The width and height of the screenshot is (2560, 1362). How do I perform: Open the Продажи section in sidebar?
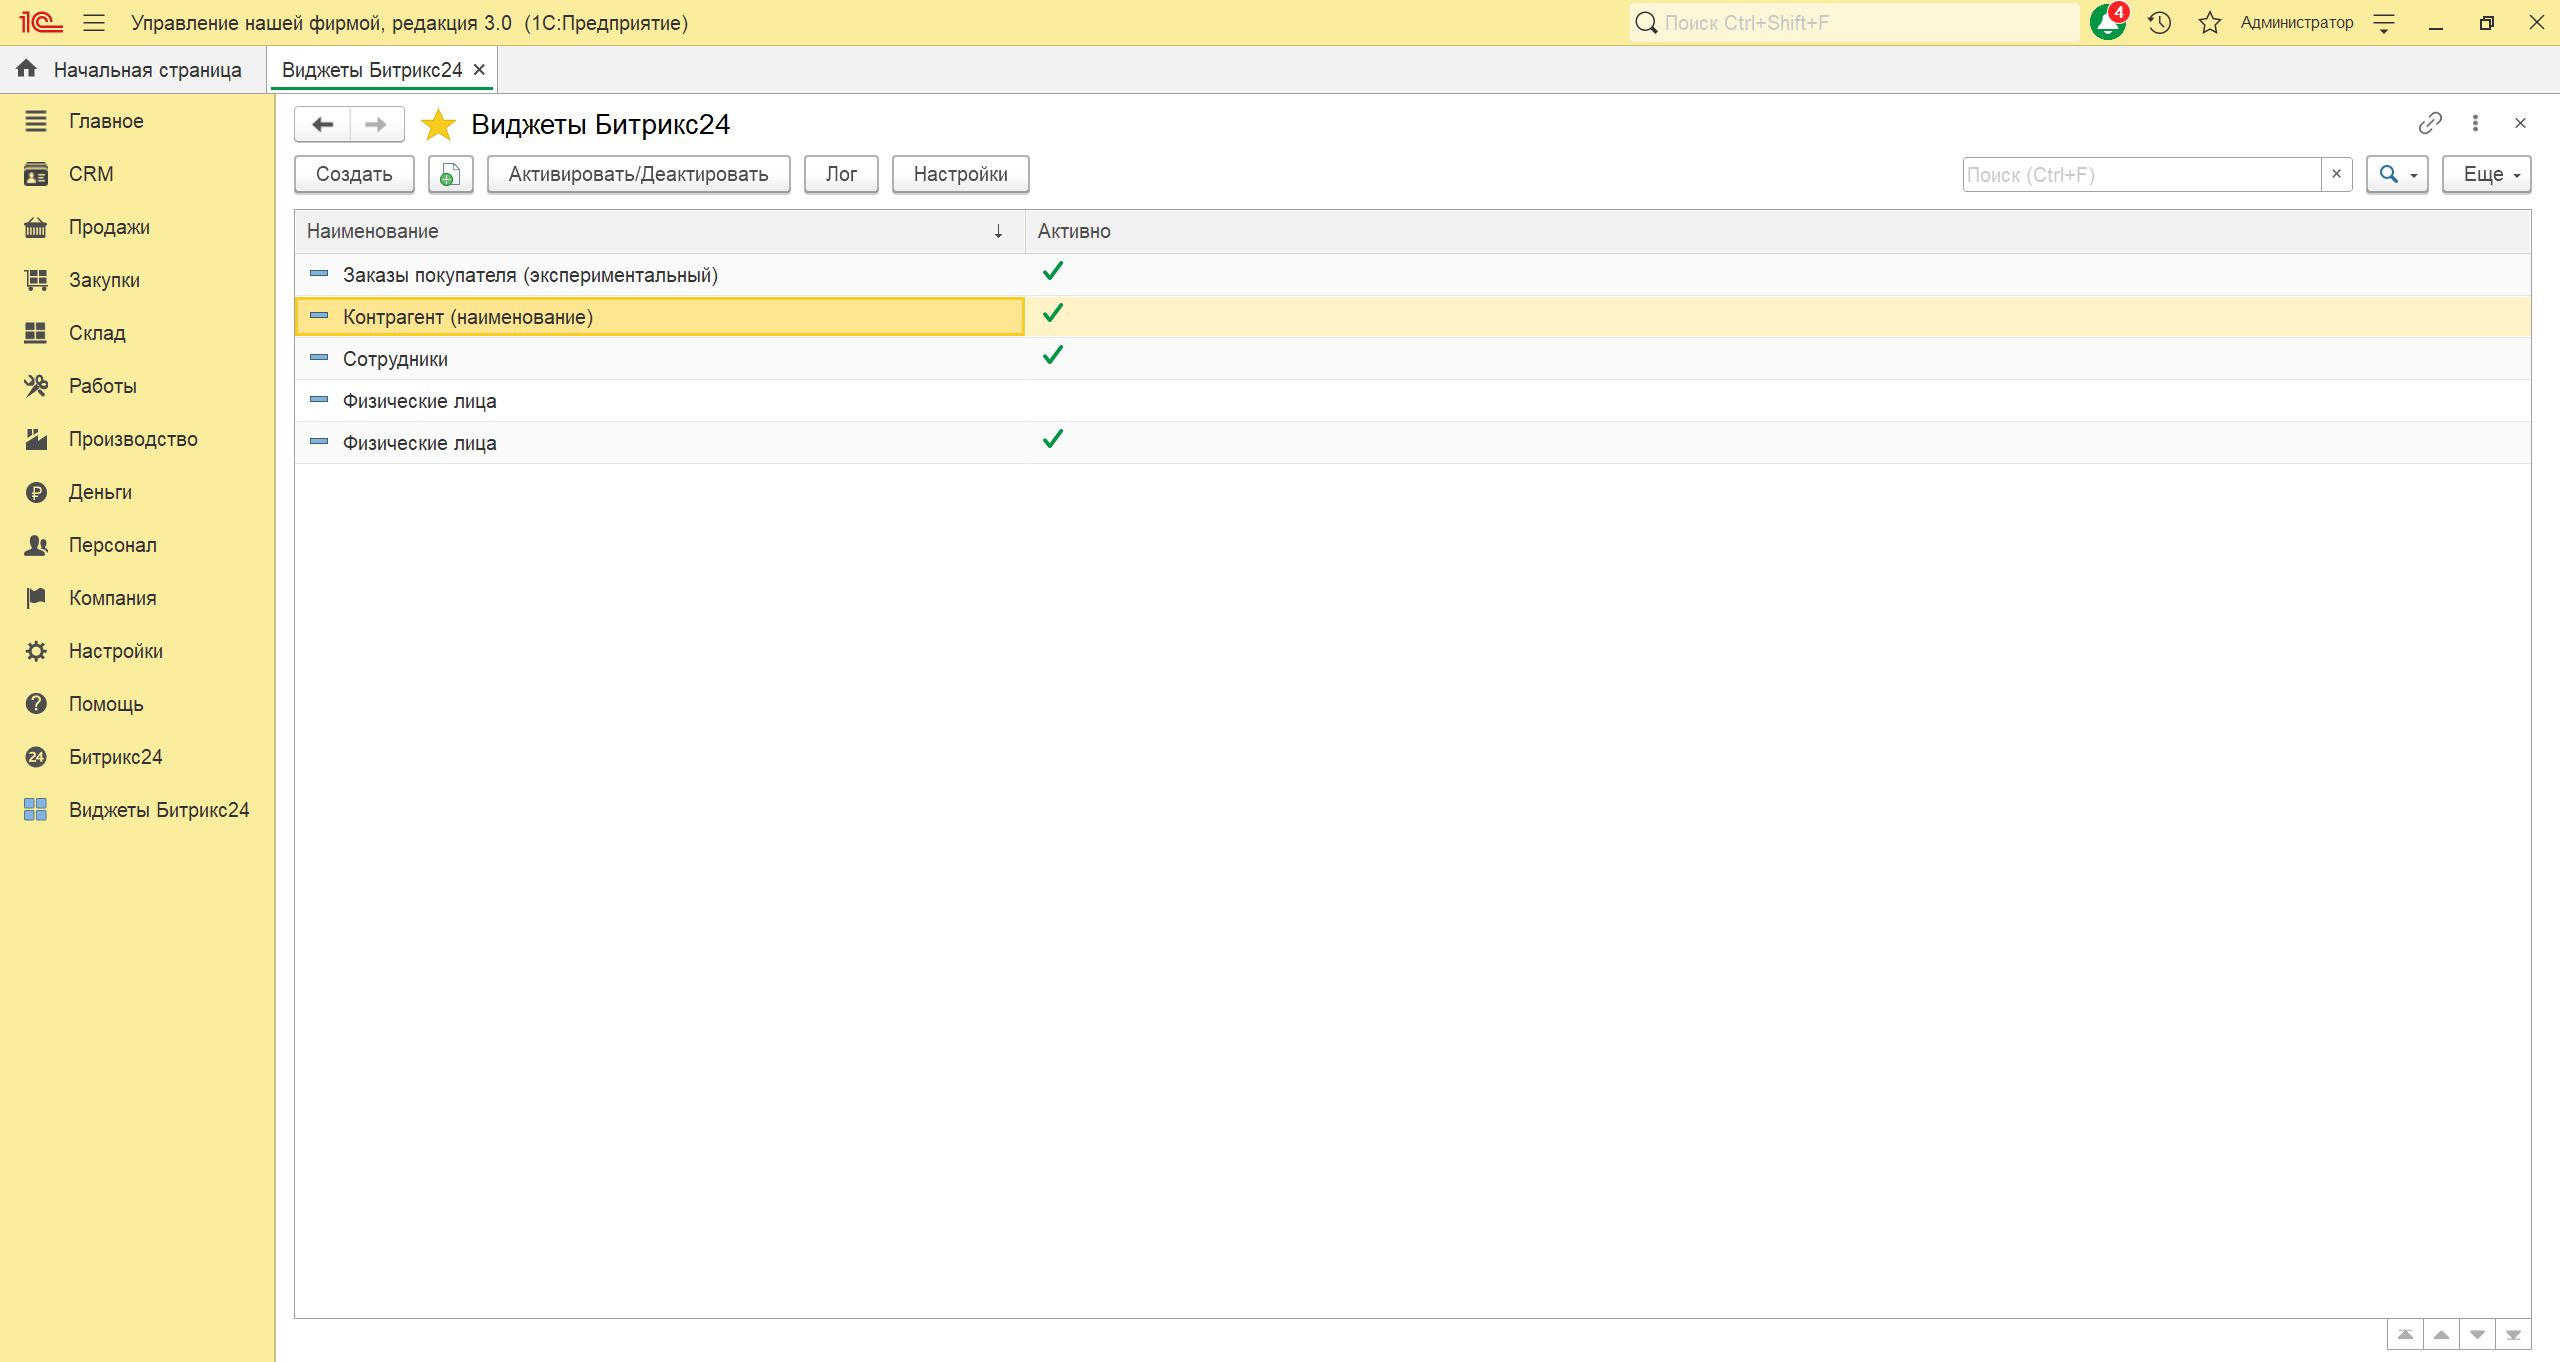109,227
